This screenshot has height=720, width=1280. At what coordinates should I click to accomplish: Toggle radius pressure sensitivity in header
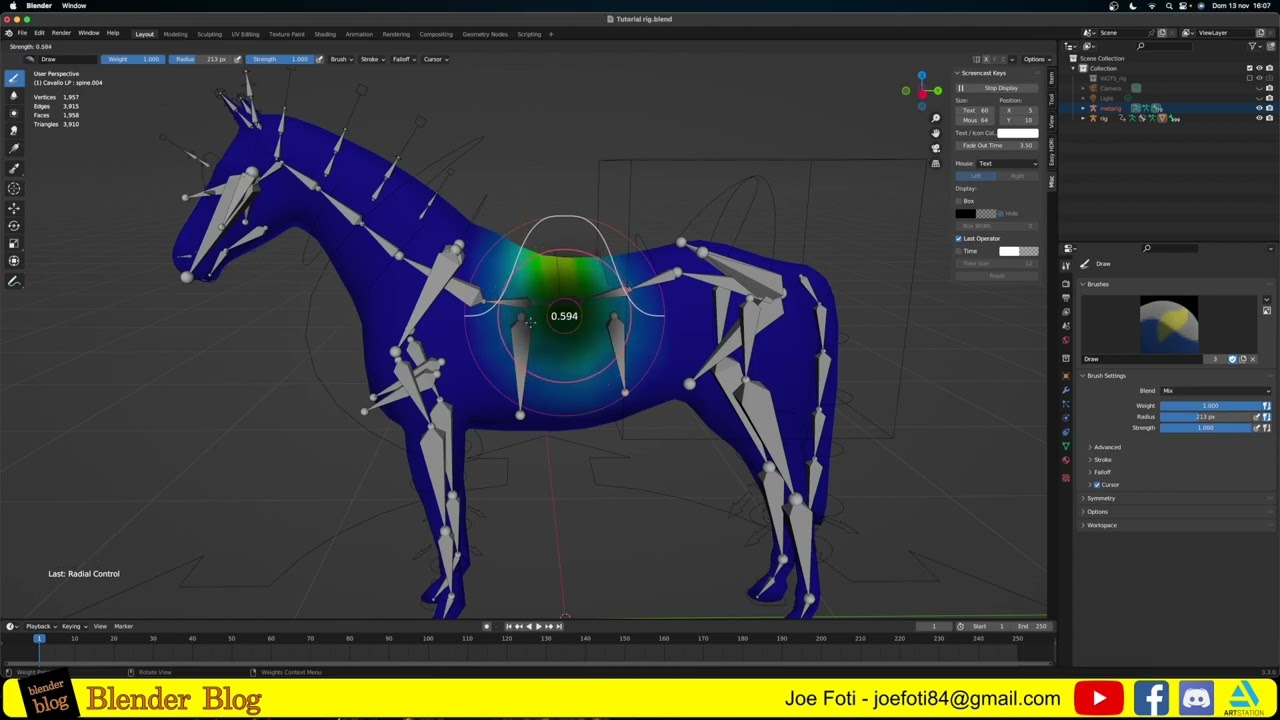pyautogui.click(x=237, y=59)
